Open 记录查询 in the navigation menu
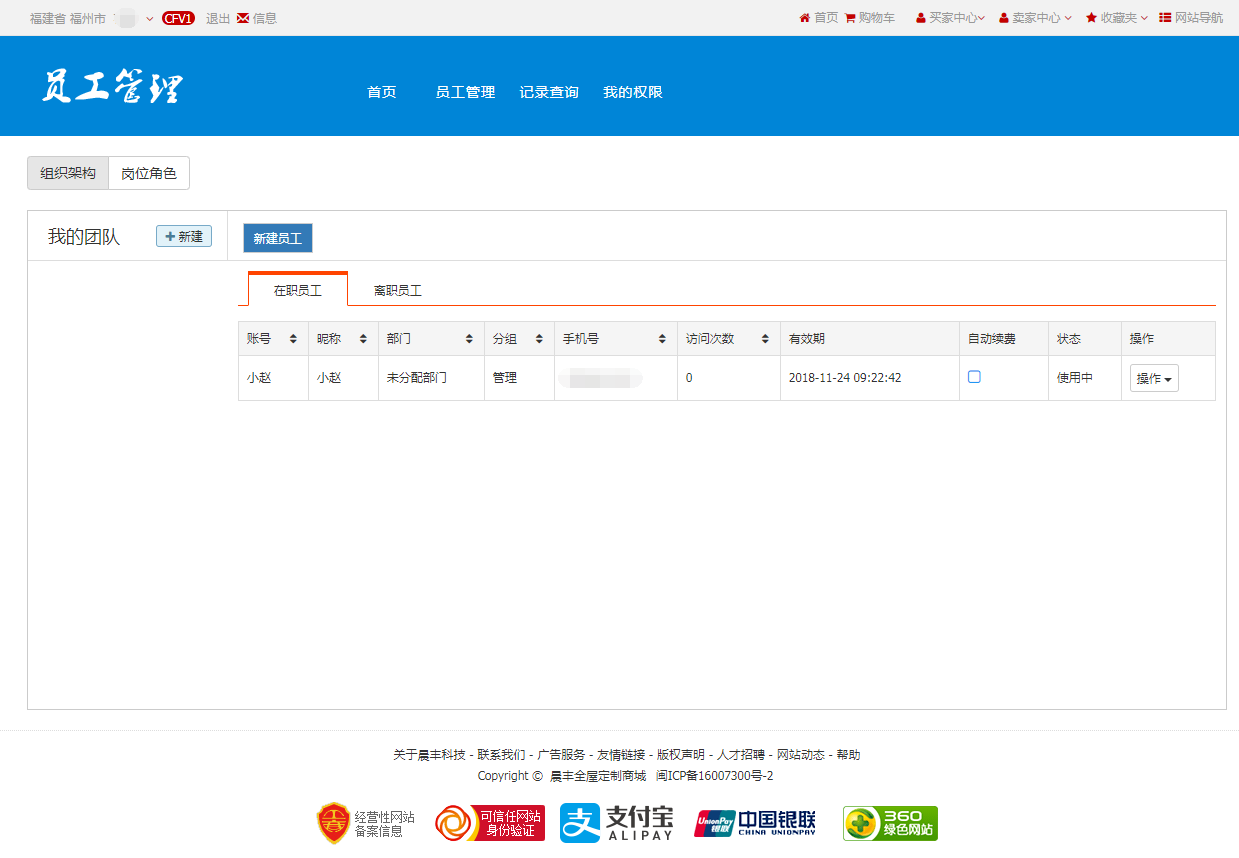This screenshot has height=858, width=1239. point(549,92)
